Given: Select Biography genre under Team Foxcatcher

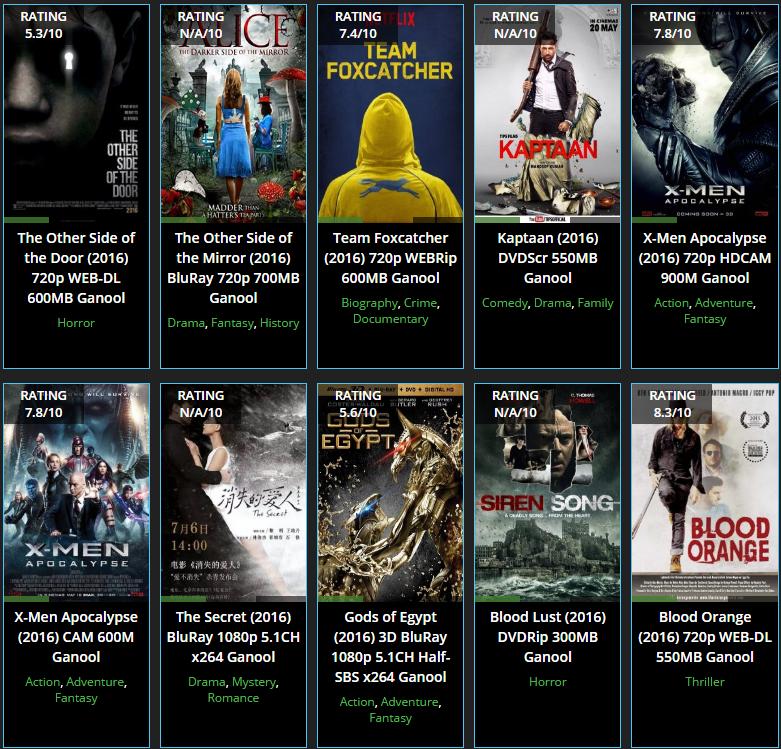Looking at the screenshot, I should coord(369,303).
